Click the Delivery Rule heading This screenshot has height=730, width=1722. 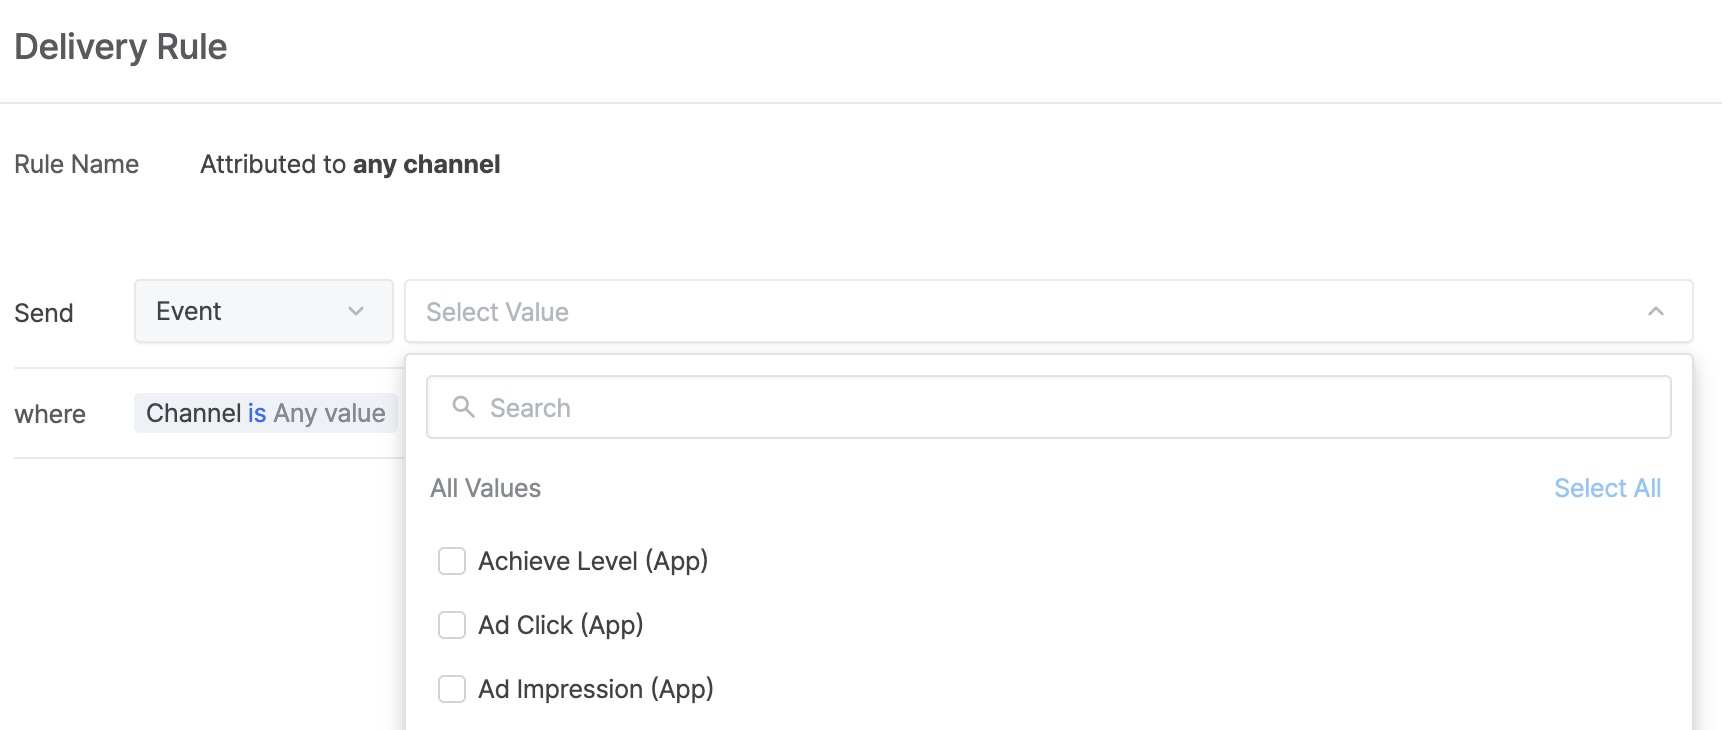coord(121,47)
